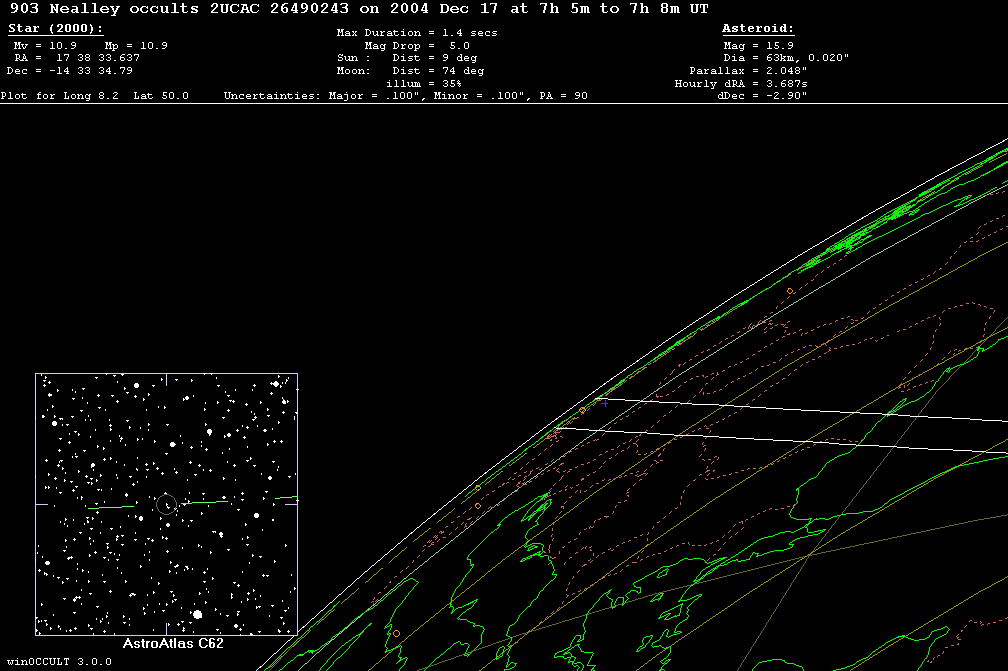Click the lowest orange circle marker on map
This screenshot has width=1008, height=671.
[x=396, y=633]
